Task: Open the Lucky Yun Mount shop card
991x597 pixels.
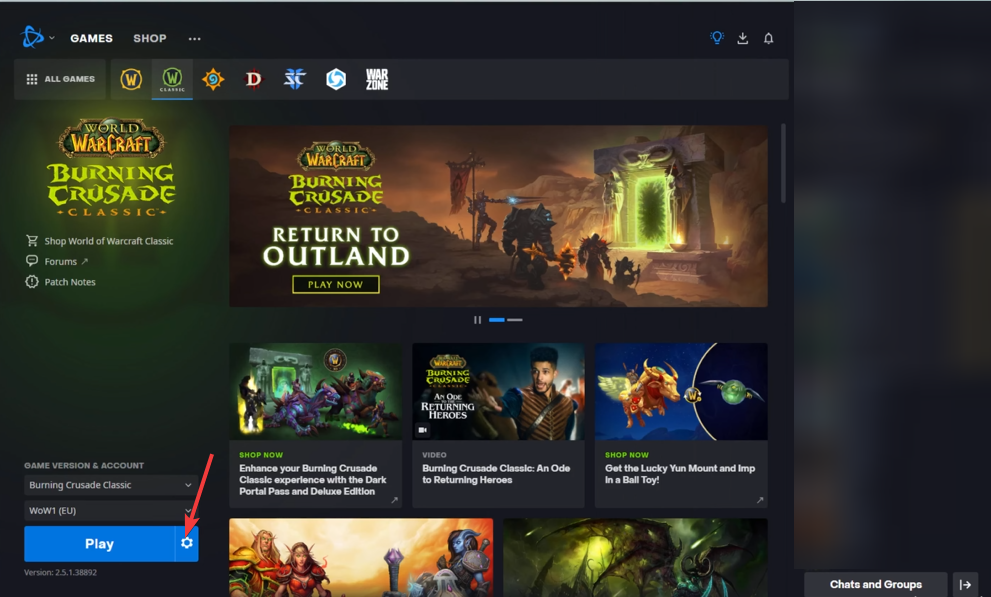Action: tap(681, 425)
